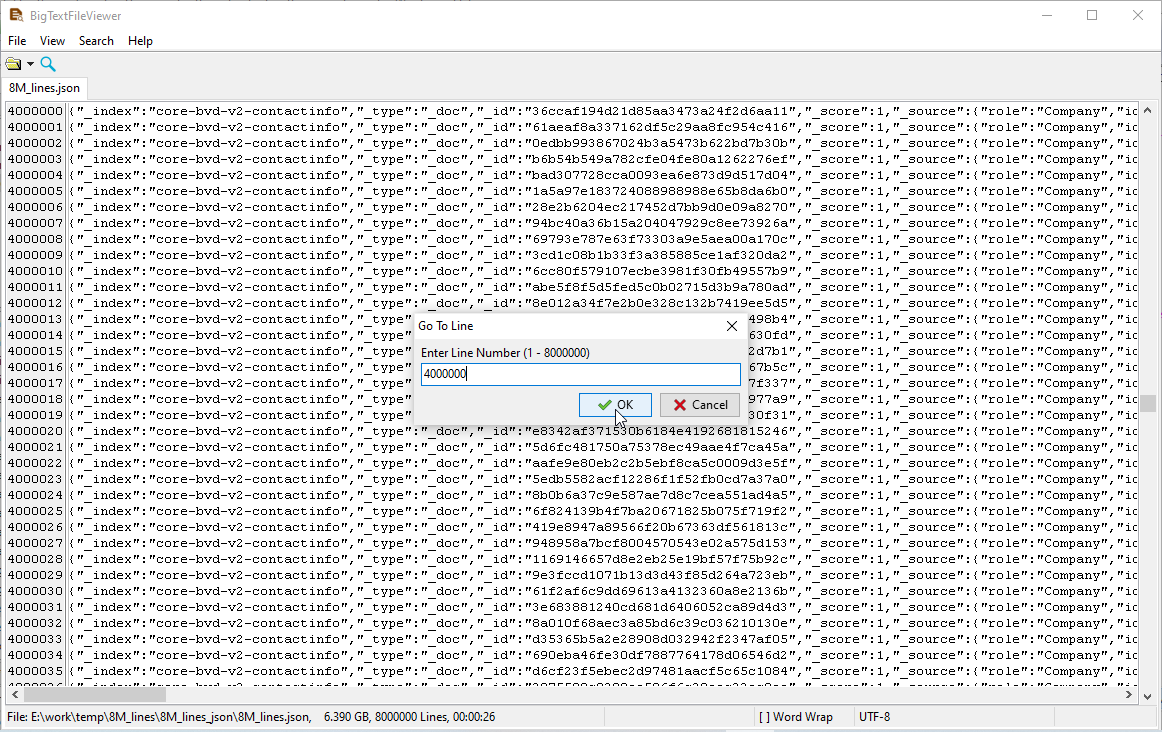Toggle the Word Wrap checkbox in status bar
This screenshot has height=732, width=1162.
[795, 716]
